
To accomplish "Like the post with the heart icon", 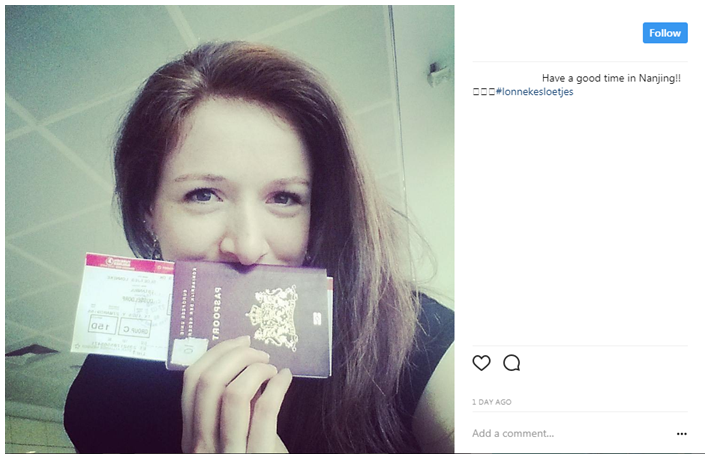I will coord(481,363).
